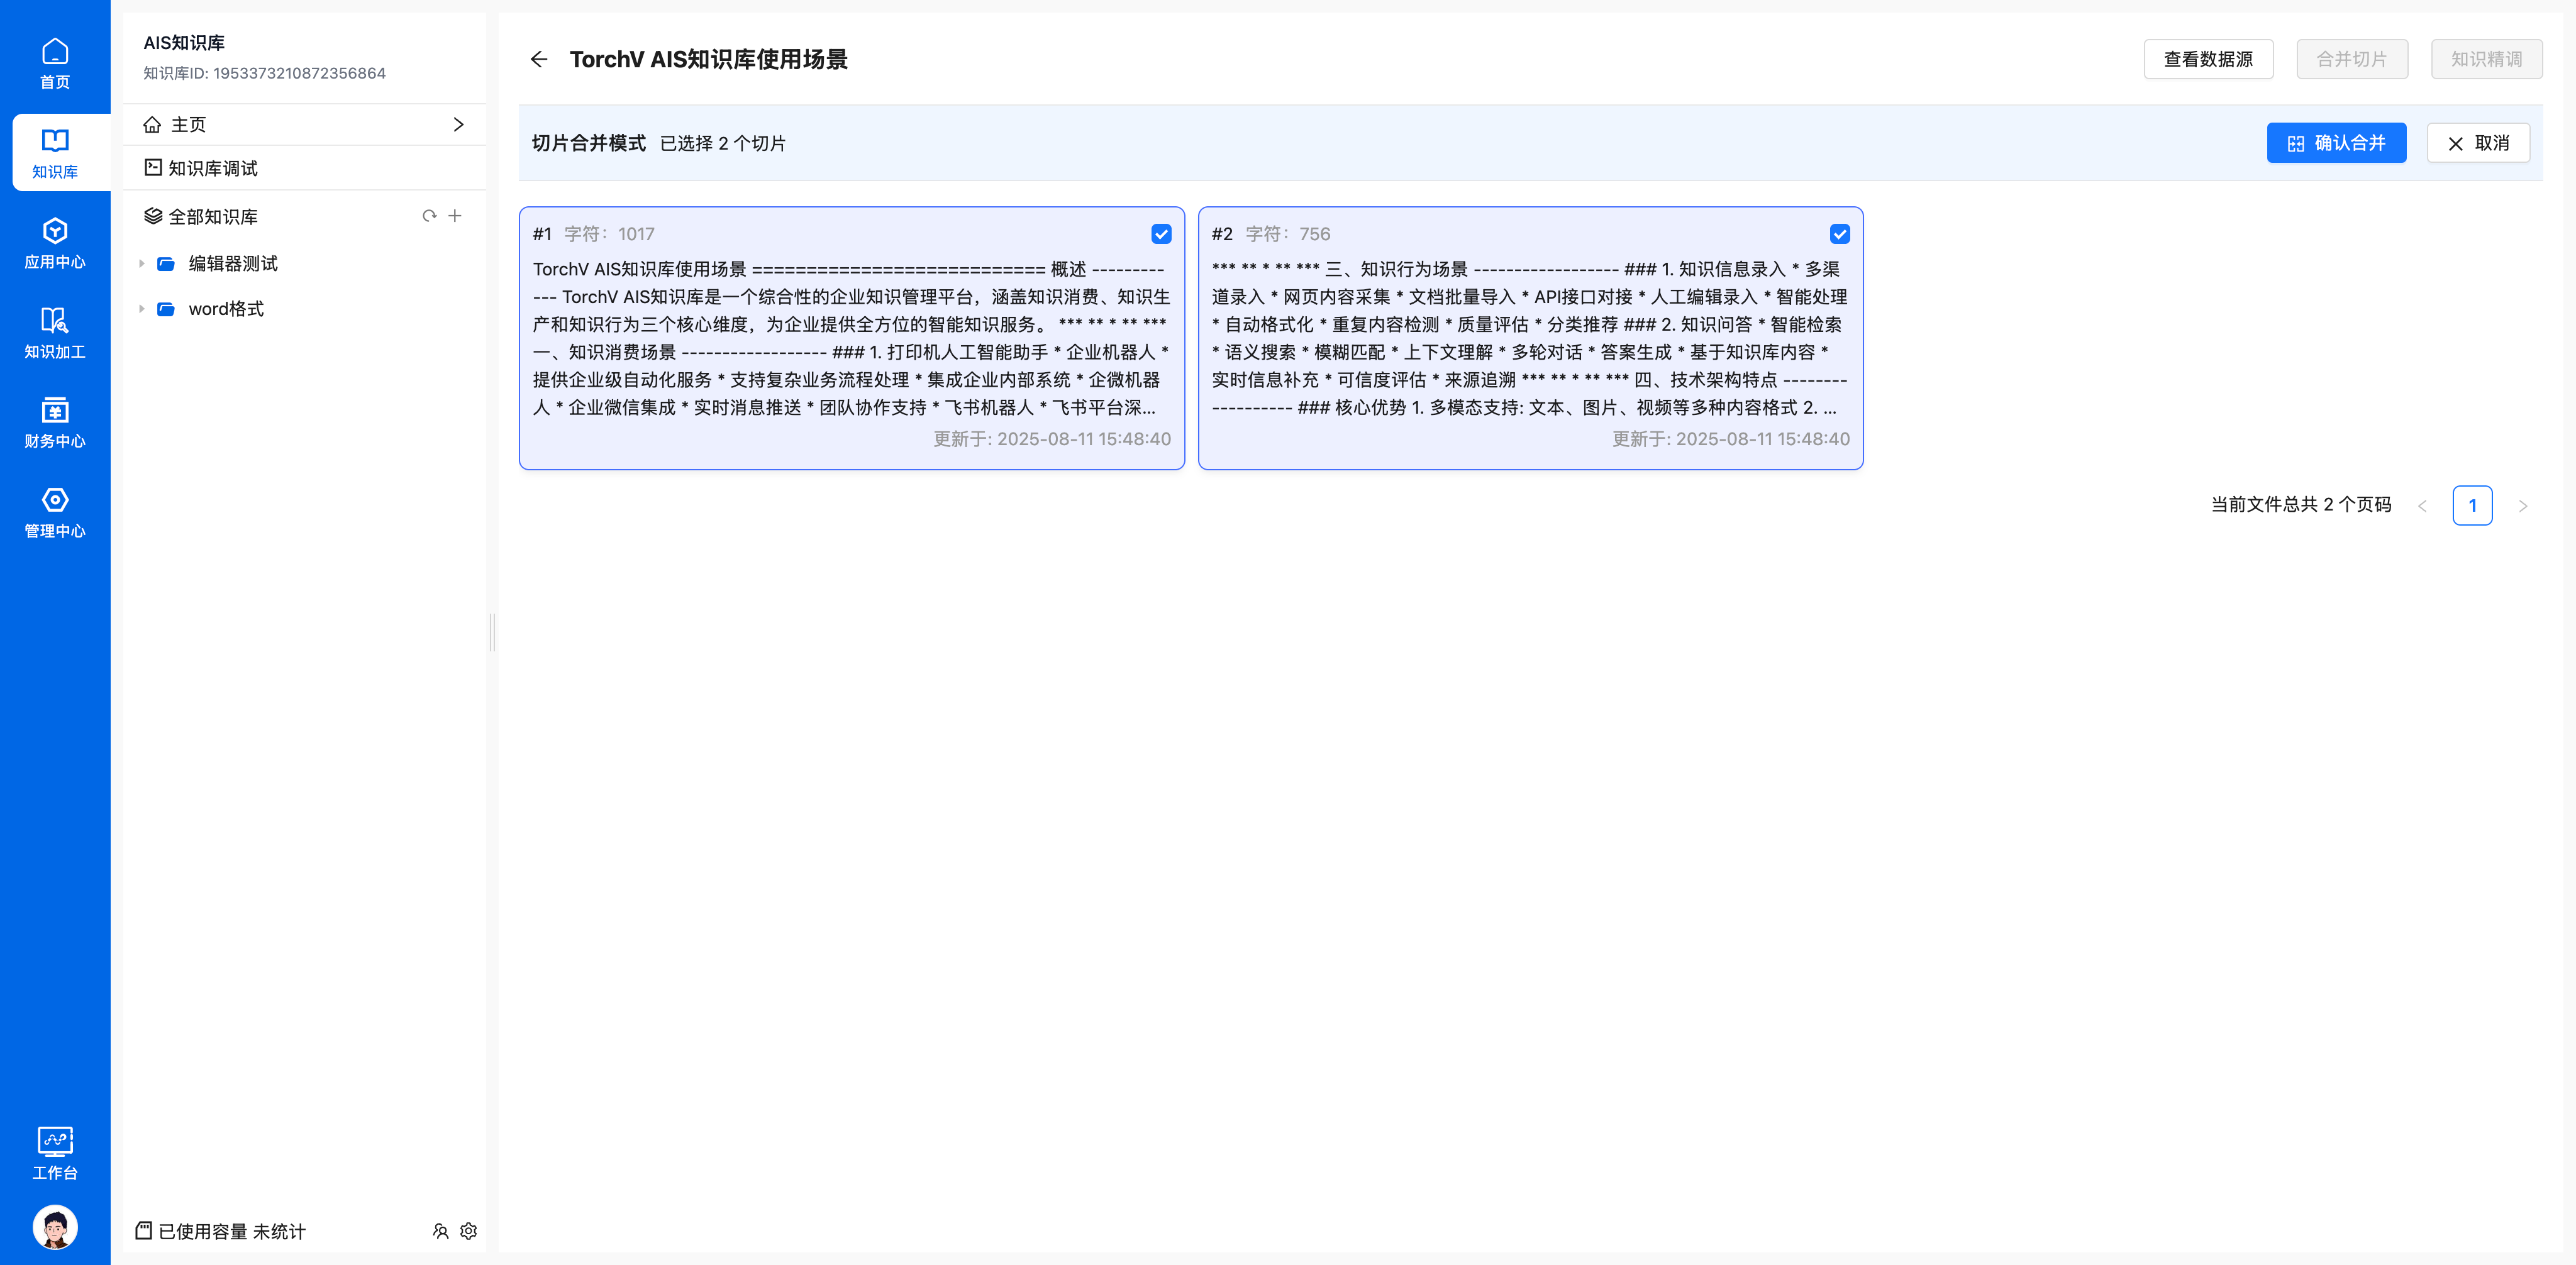The image size is (2576, 1265).
Task: Click the 已选择 2 个切片 status text
Action: coord(722,143)
